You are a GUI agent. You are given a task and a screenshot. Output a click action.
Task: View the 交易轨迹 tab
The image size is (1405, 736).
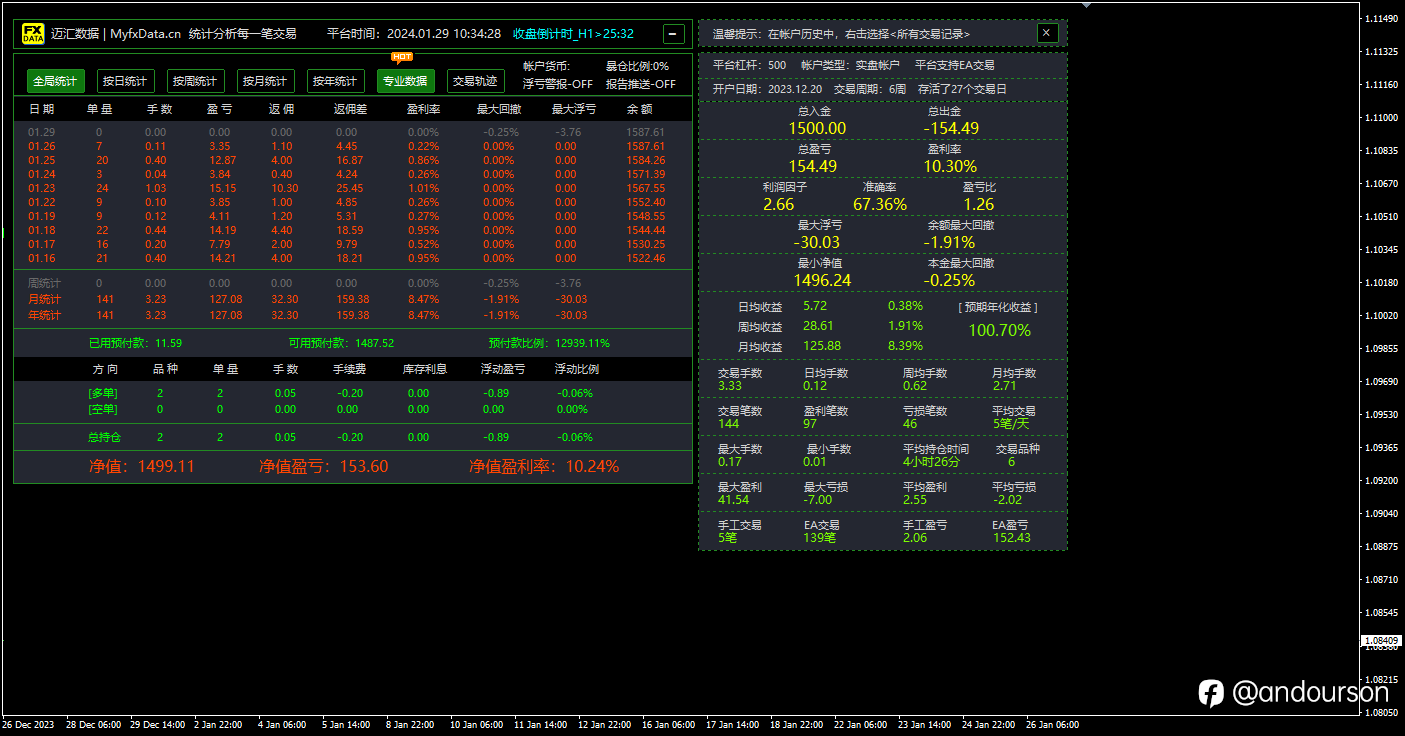tap(475, 81)
